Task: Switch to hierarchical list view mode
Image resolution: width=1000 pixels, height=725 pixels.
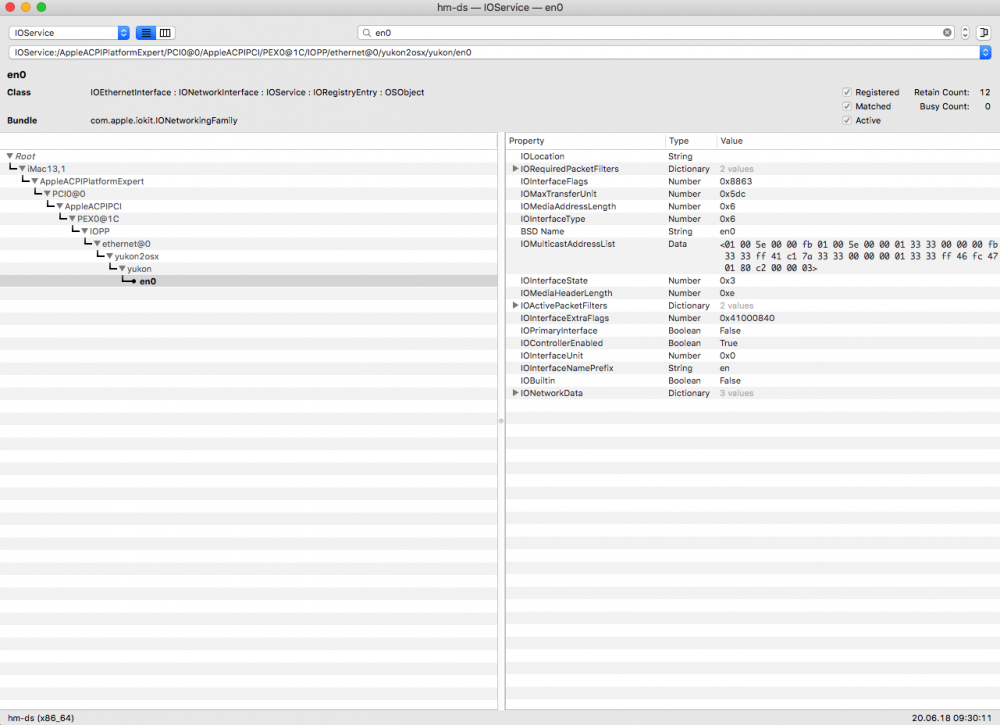Action: (x=146, y=33)
